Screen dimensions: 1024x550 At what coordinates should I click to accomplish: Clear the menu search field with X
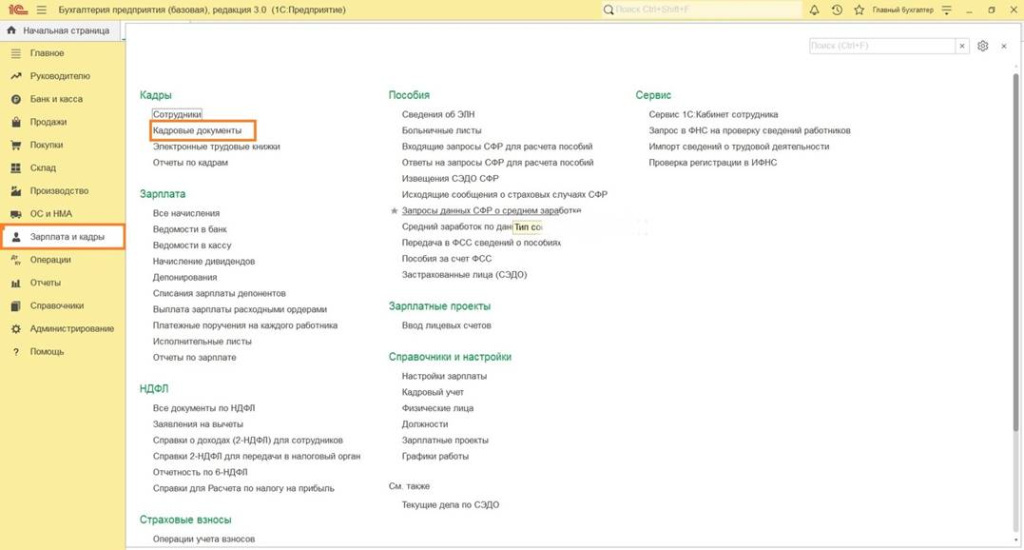coord(962,46)
